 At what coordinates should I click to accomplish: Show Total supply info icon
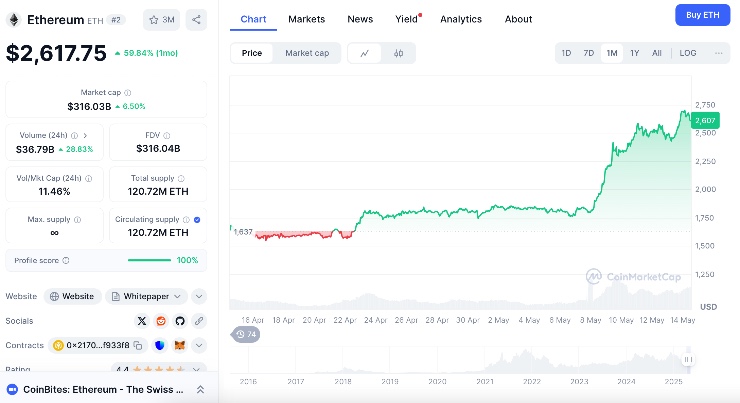coord(181,178)
